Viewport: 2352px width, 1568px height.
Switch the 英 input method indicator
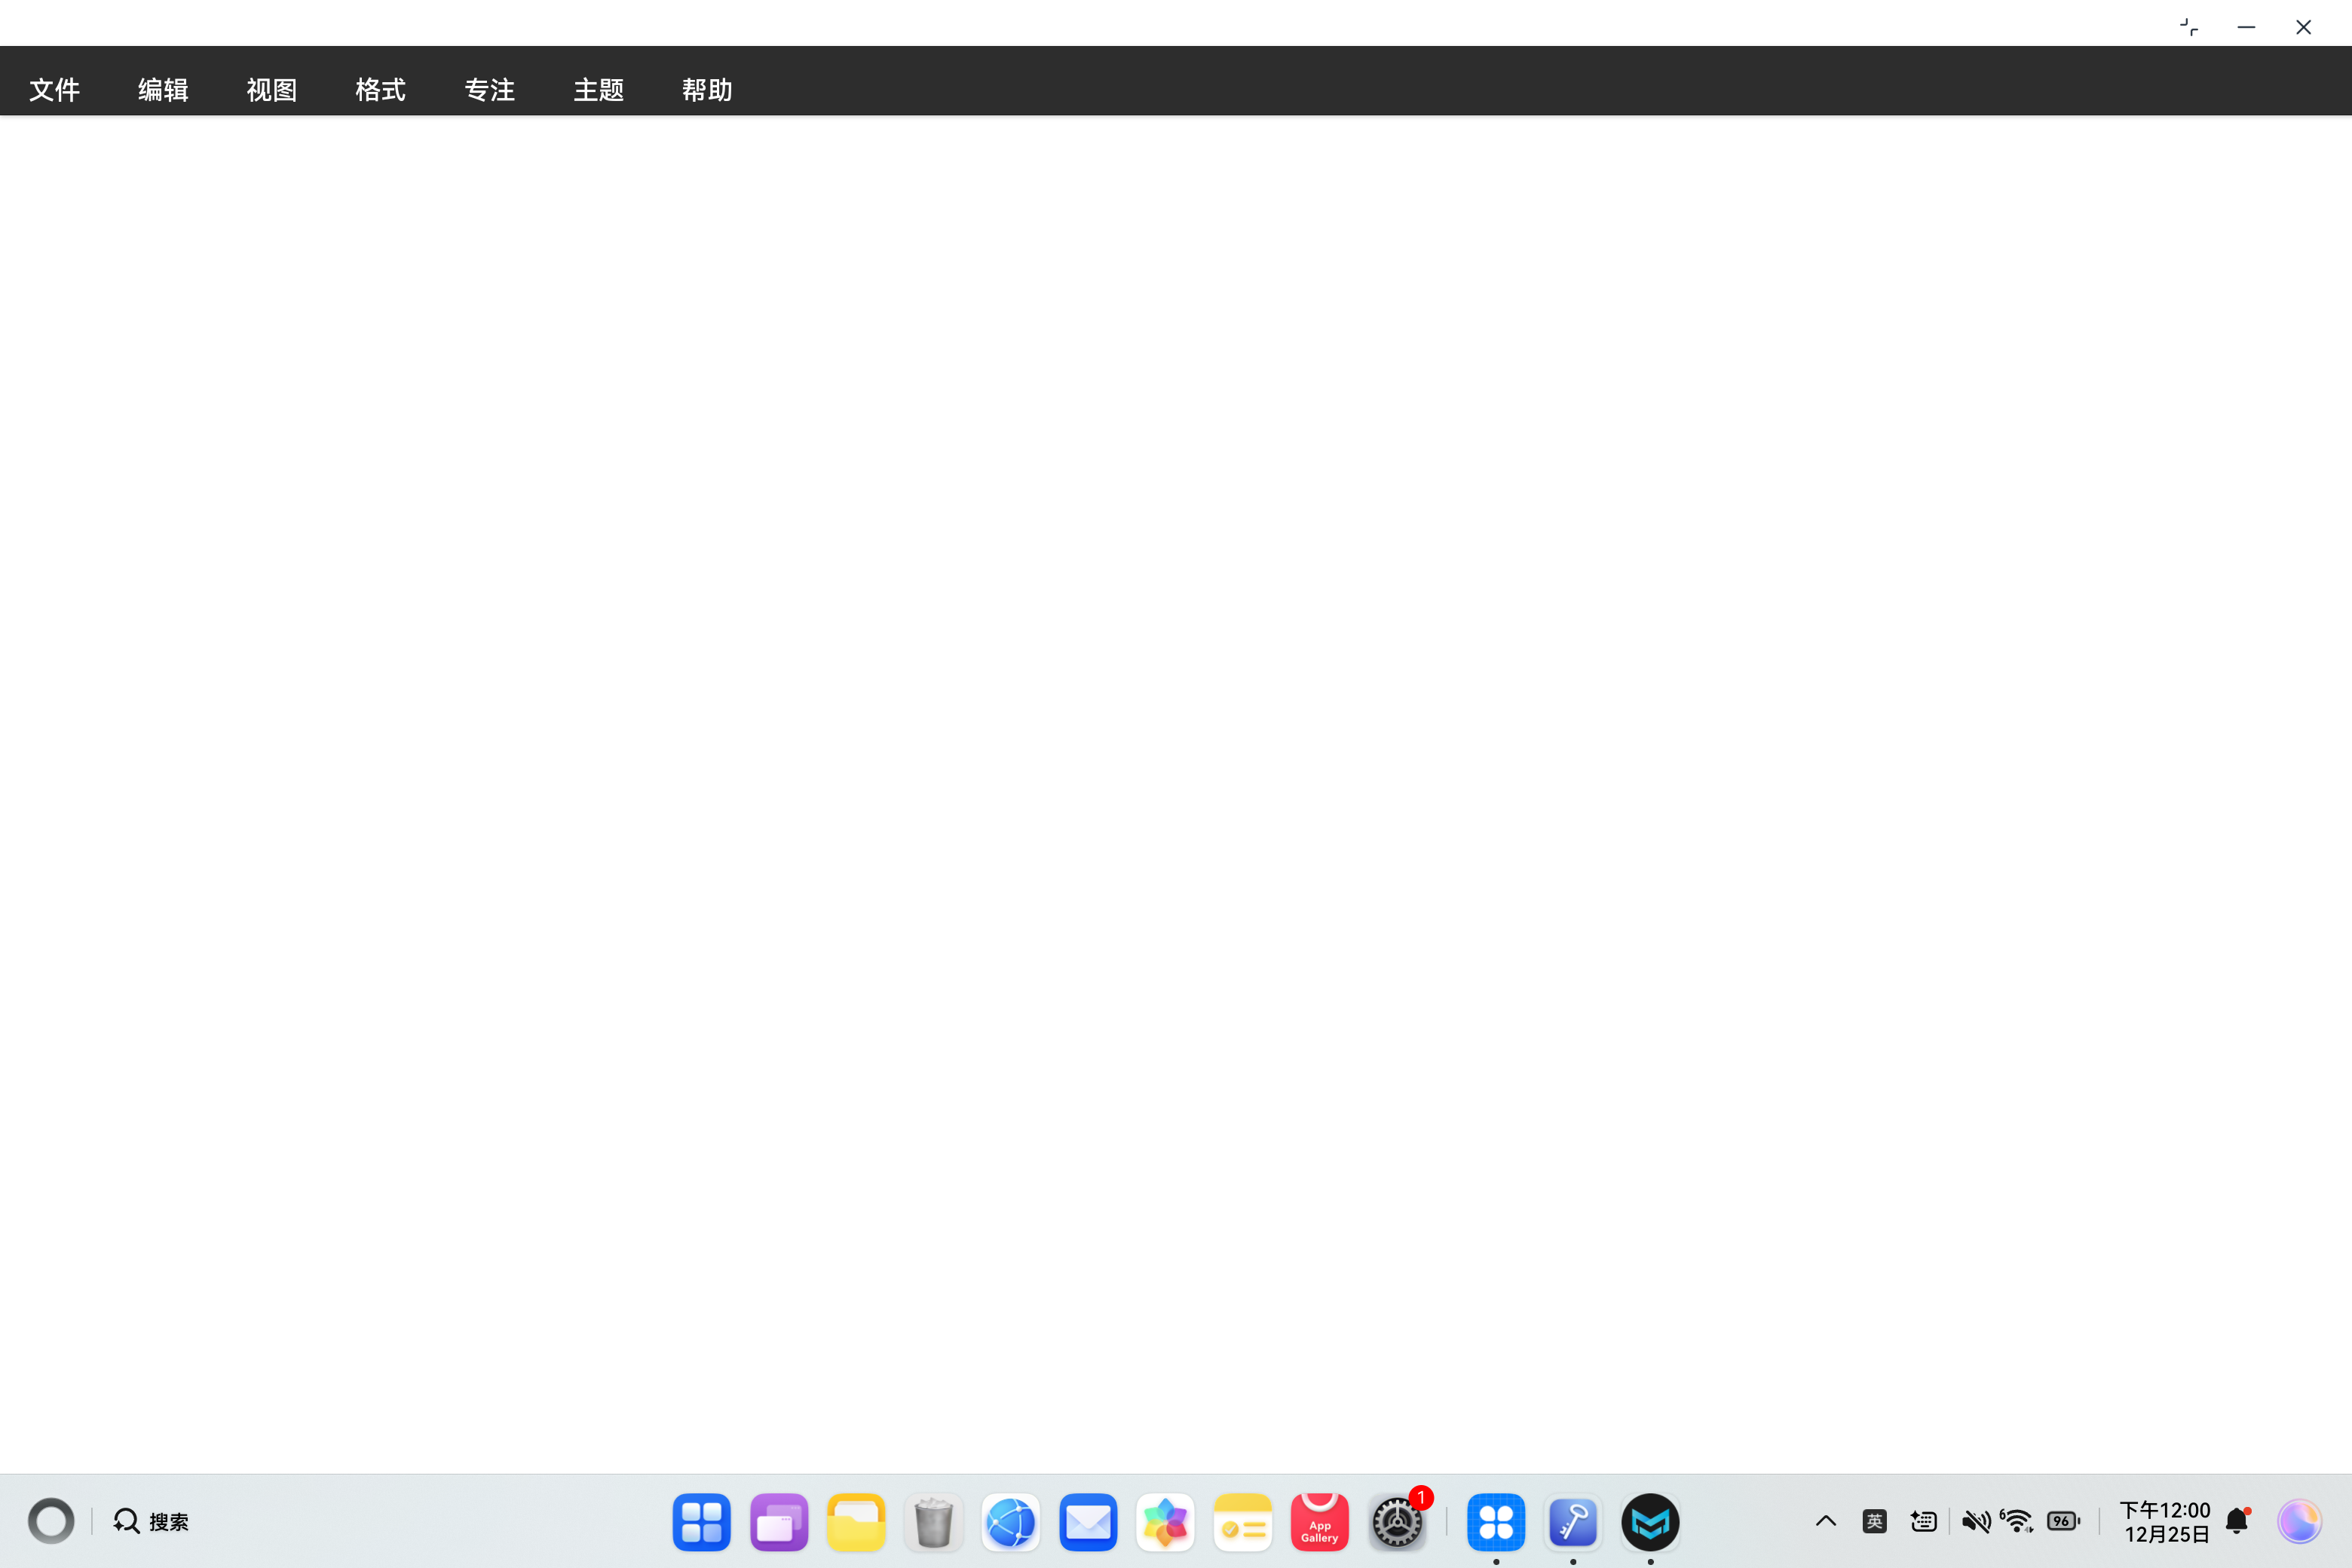[1875, 1521]
